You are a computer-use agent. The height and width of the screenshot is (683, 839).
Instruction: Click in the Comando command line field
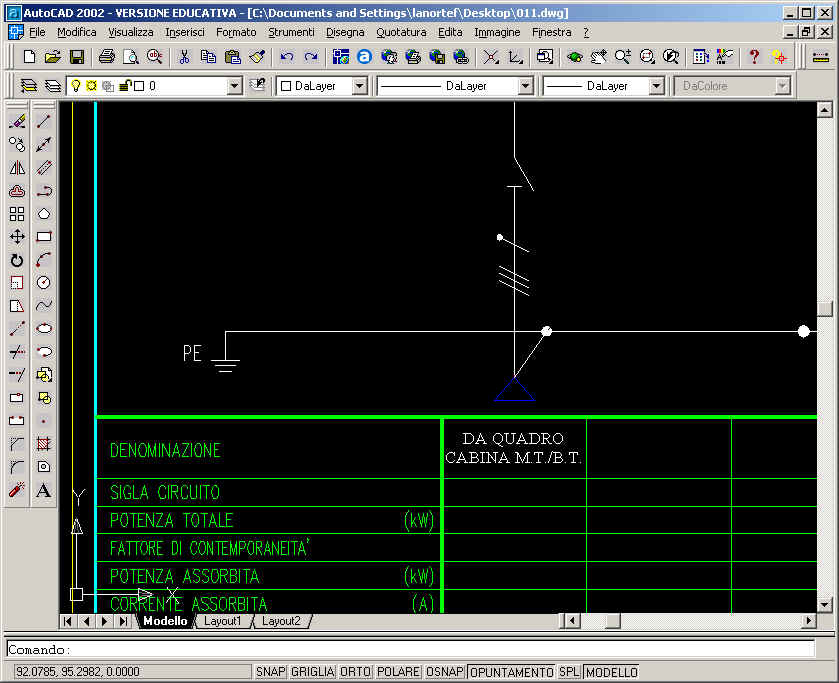(x=410, y=649)
